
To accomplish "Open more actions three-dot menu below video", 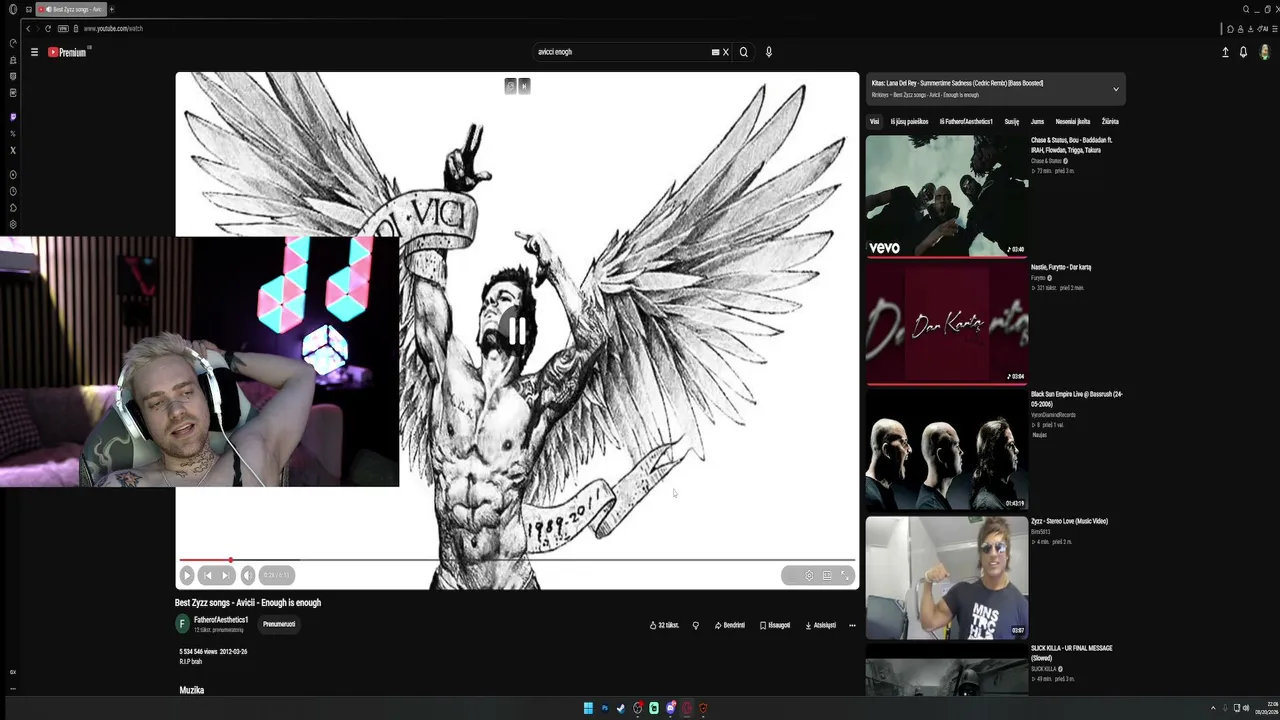I will click(x=852, y=625).
